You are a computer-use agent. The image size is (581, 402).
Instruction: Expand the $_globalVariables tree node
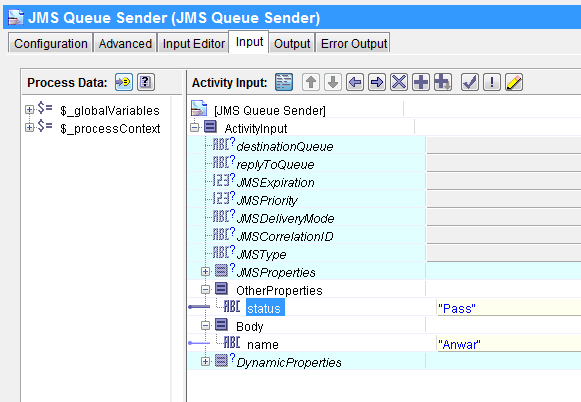[x=29, y=110]
